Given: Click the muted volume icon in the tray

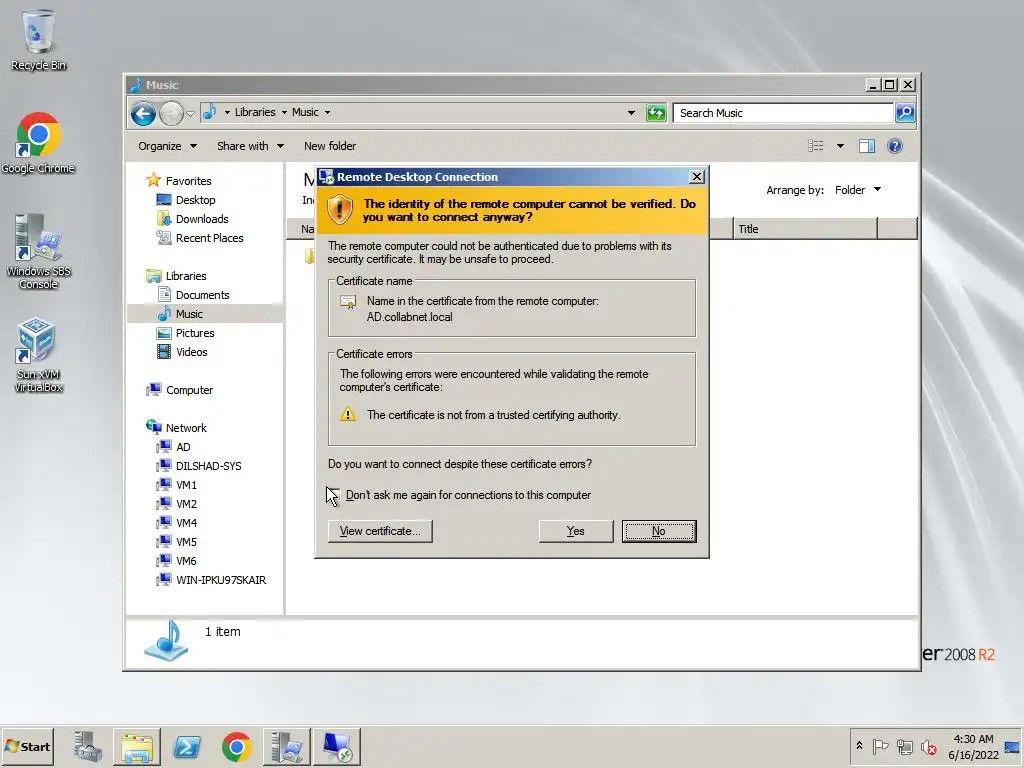Looking at the screenshot, I should pyautogui.click(x=928, y=746).
